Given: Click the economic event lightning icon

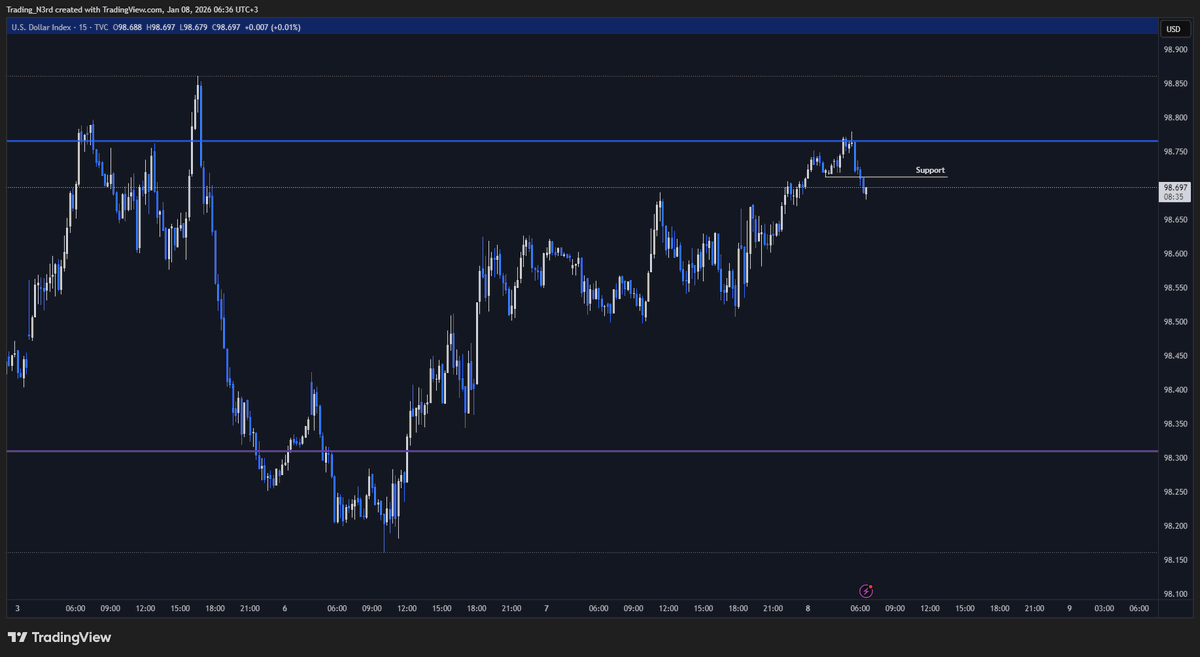Looking at the screenshot, I should pyautogui.click(x=867, y=592).
